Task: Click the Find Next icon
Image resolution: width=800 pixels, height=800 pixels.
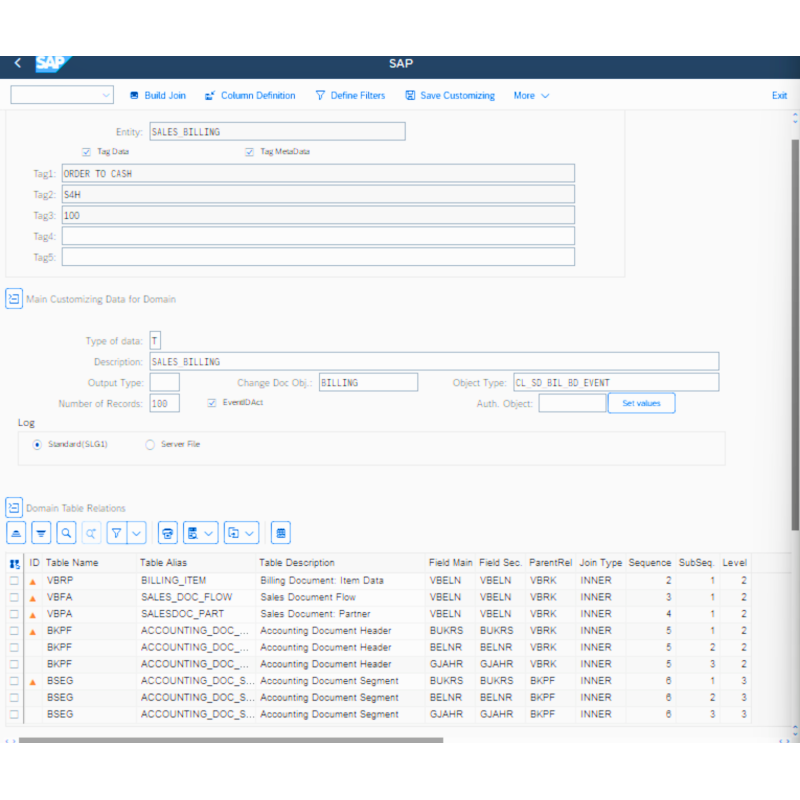Action: [x=93, y=532]
